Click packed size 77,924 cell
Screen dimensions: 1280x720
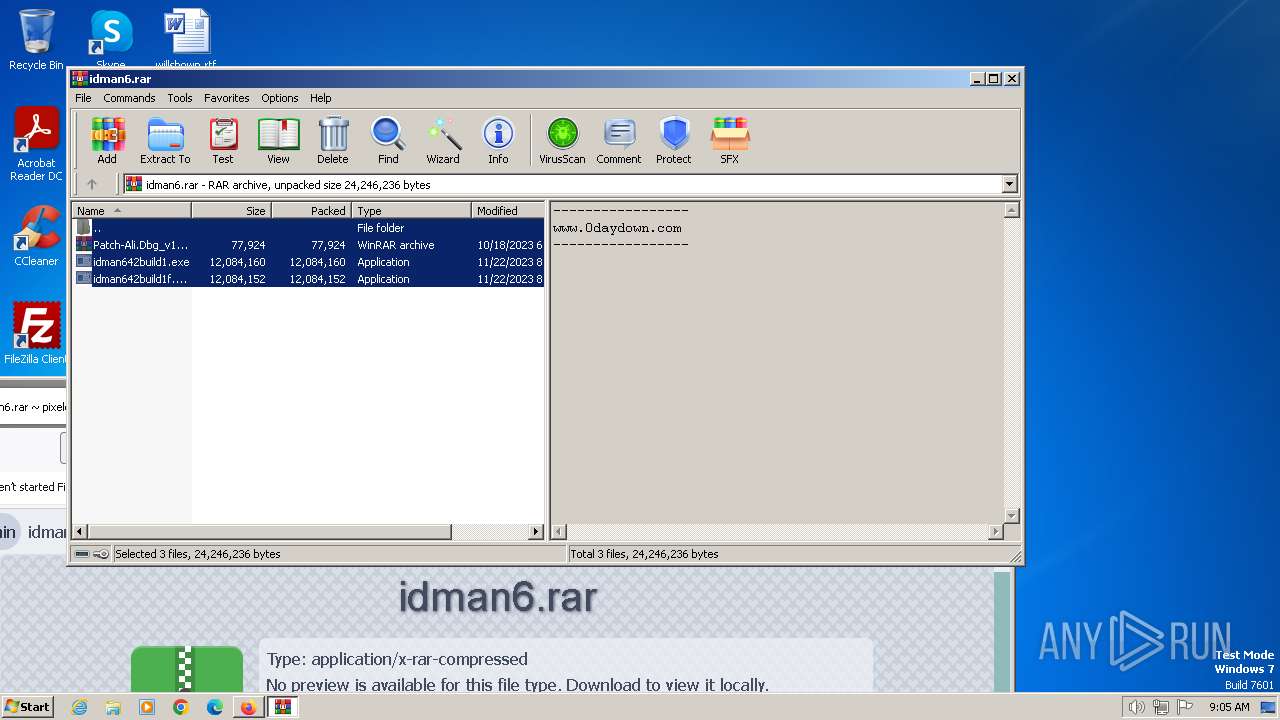pos(328,245)
